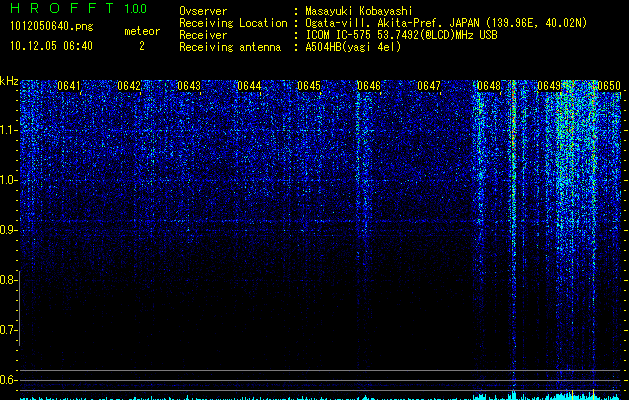Click the 0.6 frequency axis label

point(8,380)
